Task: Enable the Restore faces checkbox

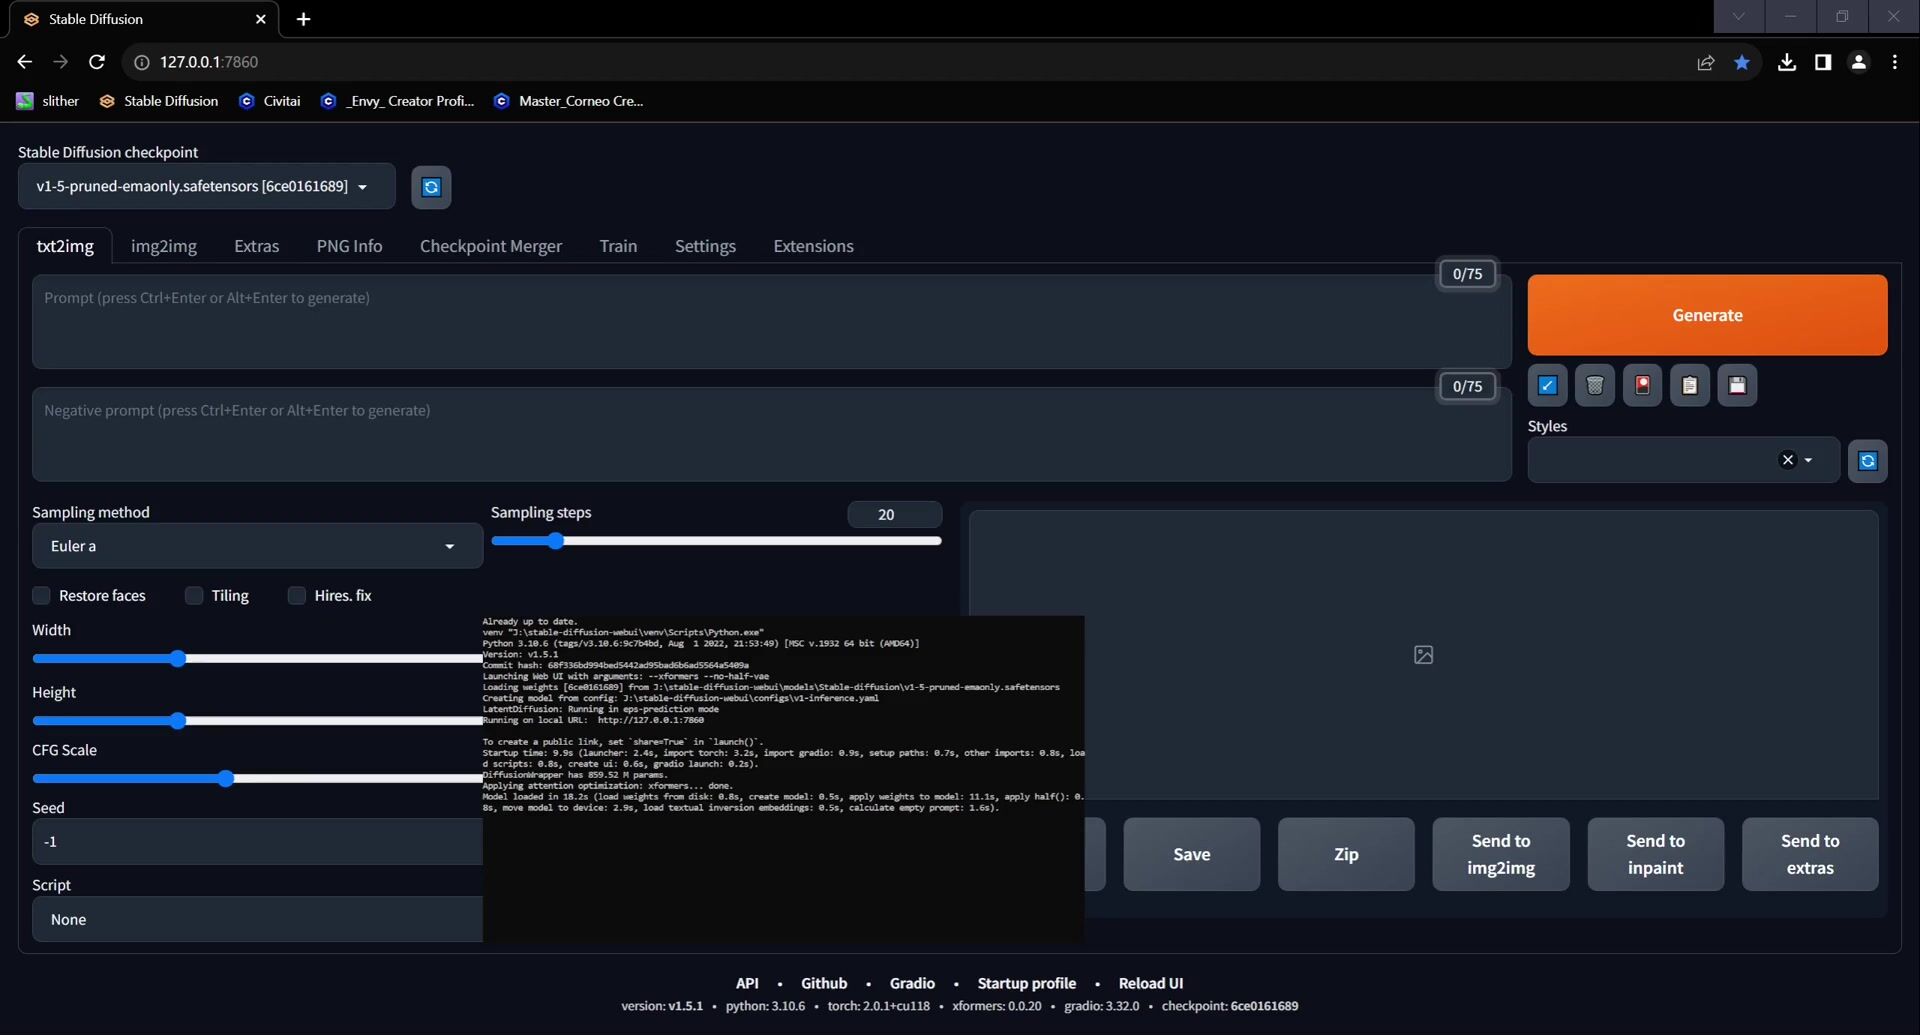Action: pyautogui.click(x=42, y=596)
